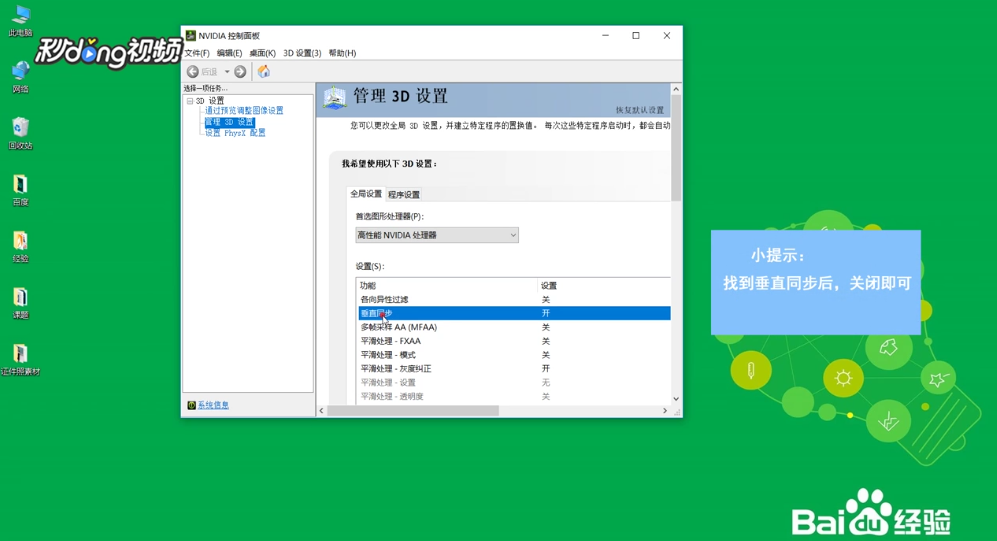Select the 平滑处理 - FXAA row
The width and height of the screenshot is (997, 541).
(x=514, y=341)
